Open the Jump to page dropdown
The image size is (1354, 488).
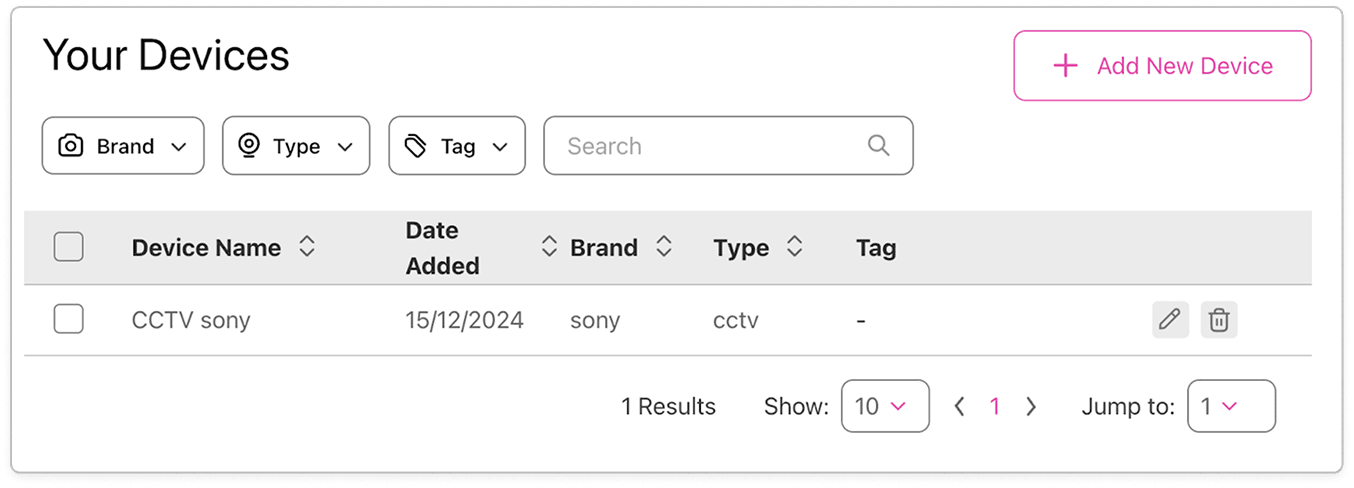(1230, 406)
